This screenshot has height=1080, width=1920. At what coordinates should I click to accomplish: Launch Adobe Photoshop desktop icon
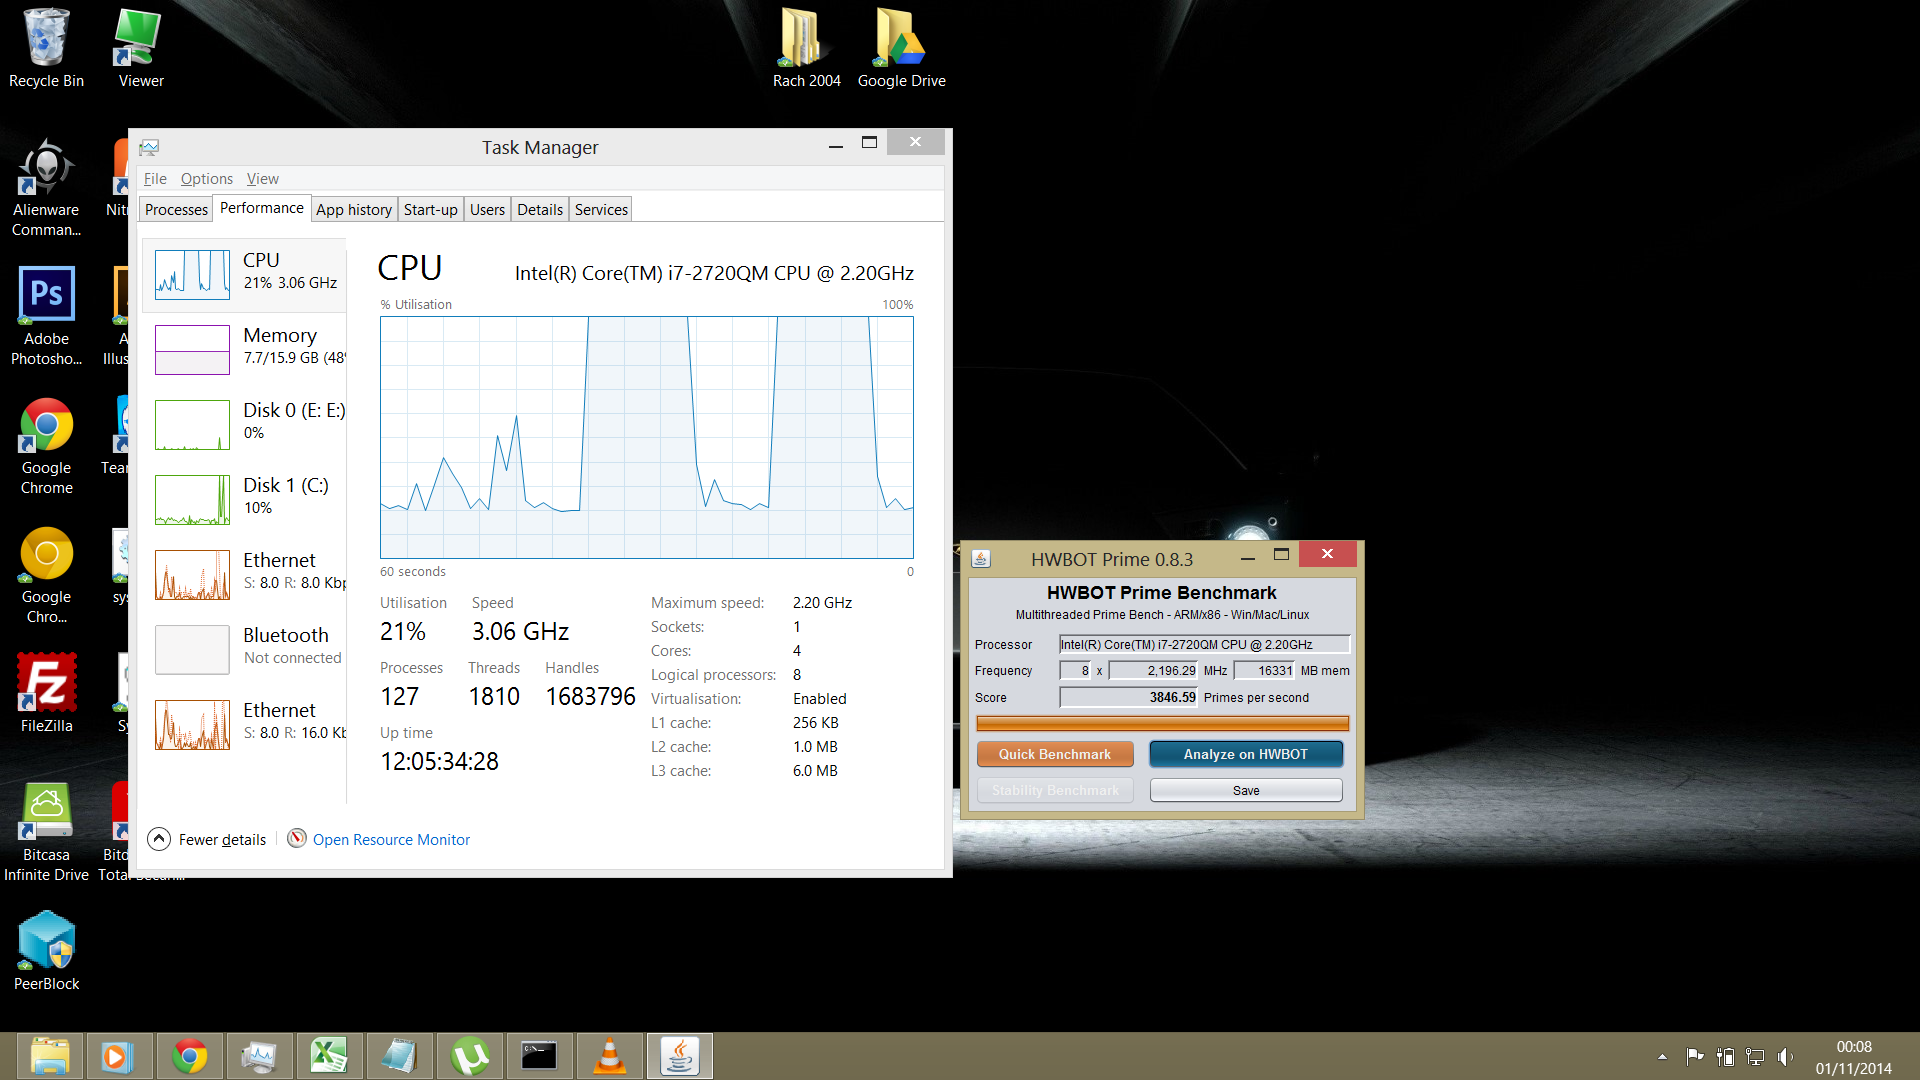46,316
